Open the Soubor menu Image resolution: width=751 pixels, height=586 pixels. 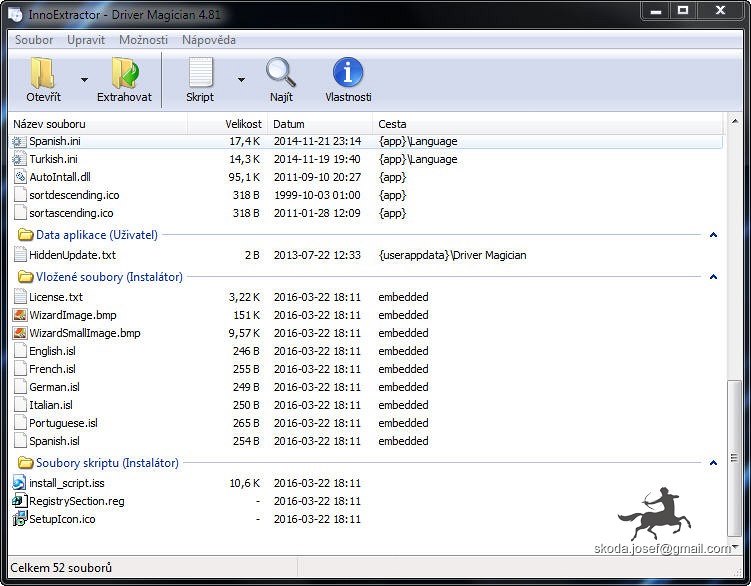coord(34,40)
